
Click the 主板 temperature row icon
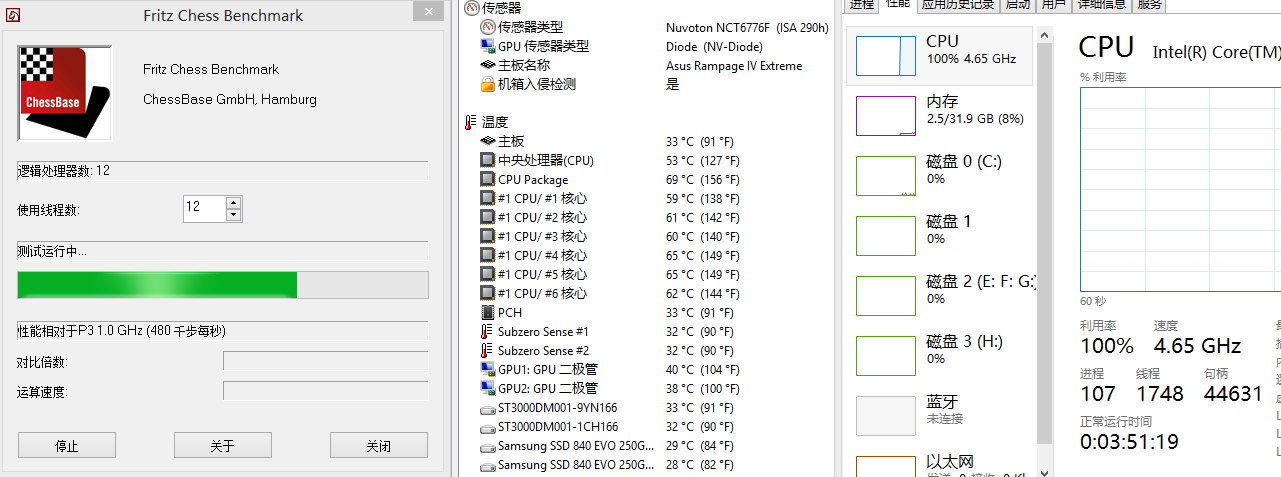point(488,141)
